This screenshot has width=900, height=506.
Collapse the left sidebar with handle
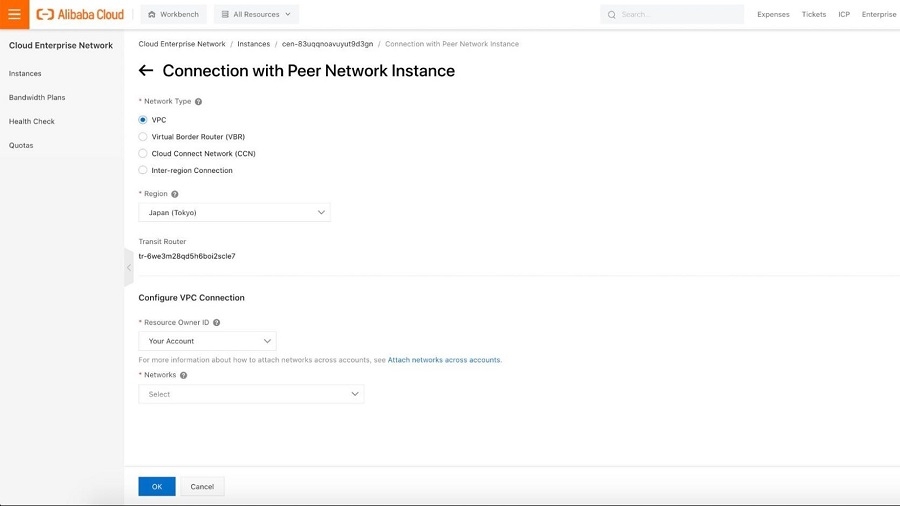click(x=128, y=267)
